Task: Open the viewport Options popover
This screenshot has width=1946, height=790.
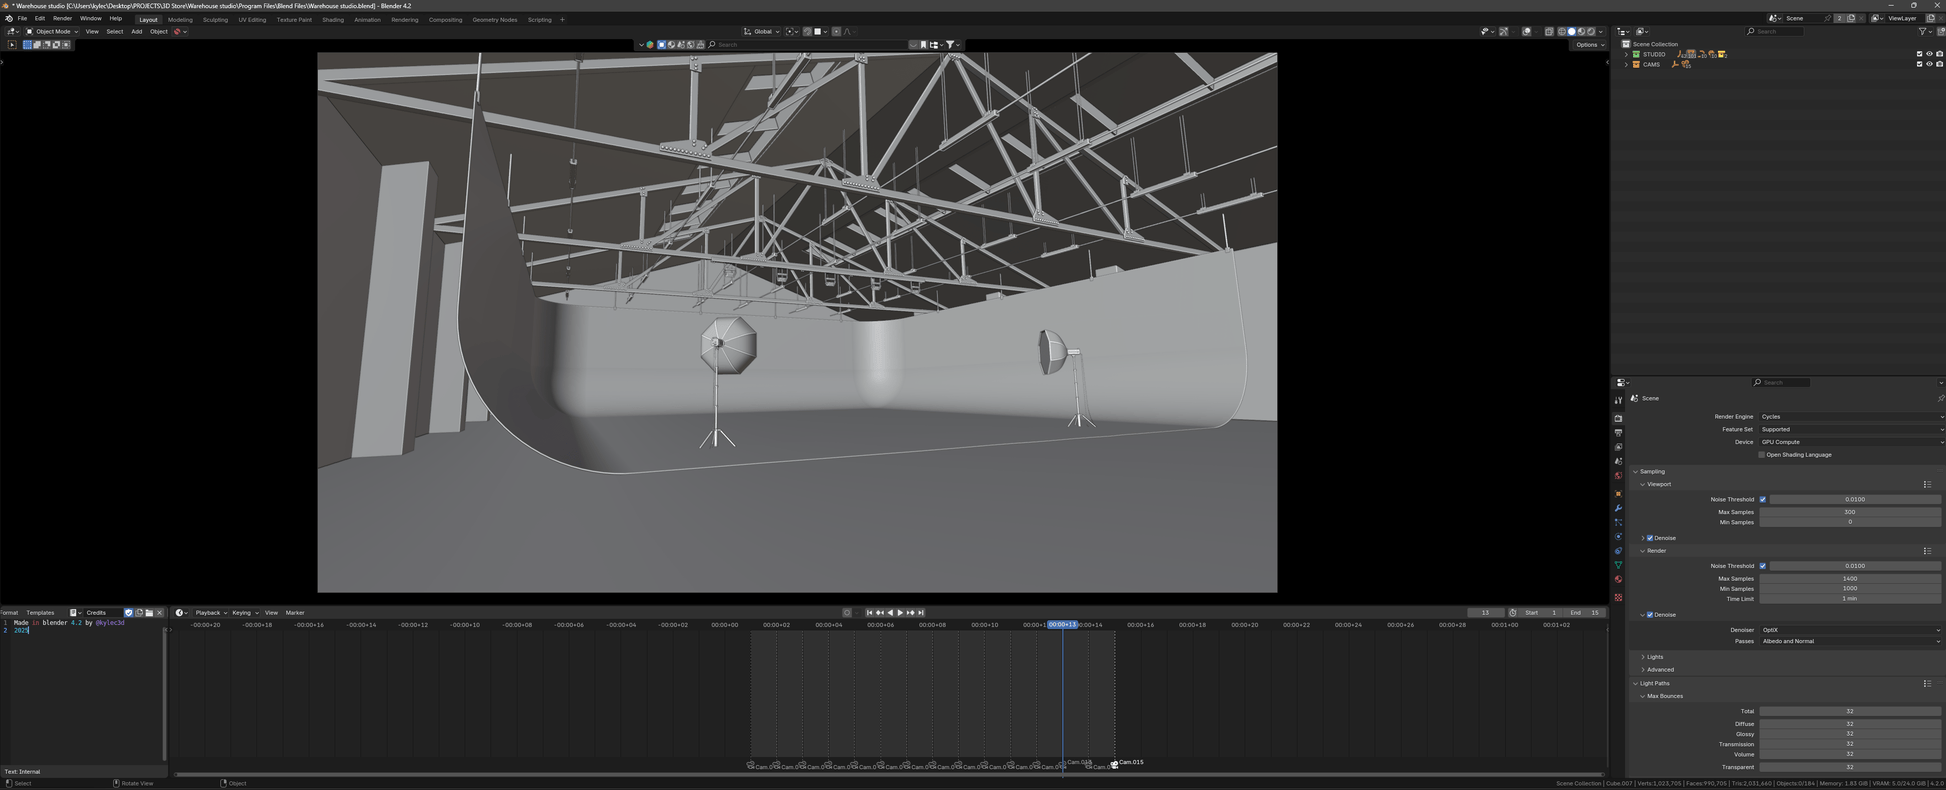Action: click(1587, 45)
